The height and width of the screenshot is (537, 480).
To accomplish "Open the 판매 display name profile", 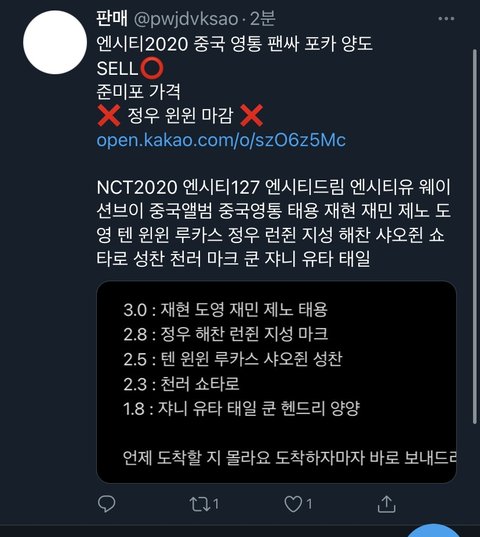I will pyautogui.click(x=112, y=18).
